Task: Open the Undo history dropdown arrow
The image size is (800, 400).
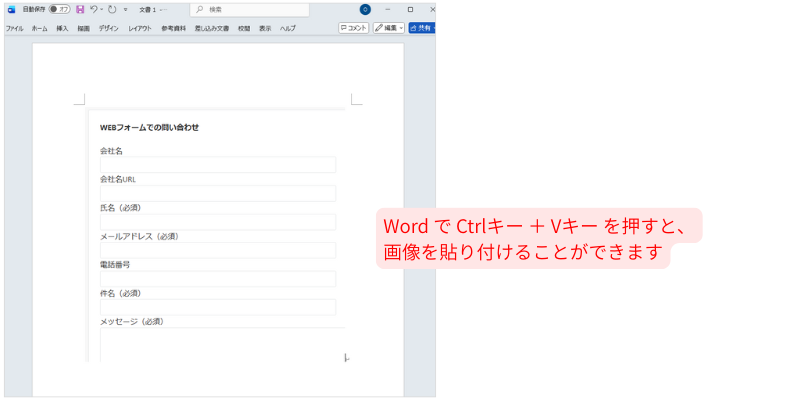Action: tap(102, 9)
